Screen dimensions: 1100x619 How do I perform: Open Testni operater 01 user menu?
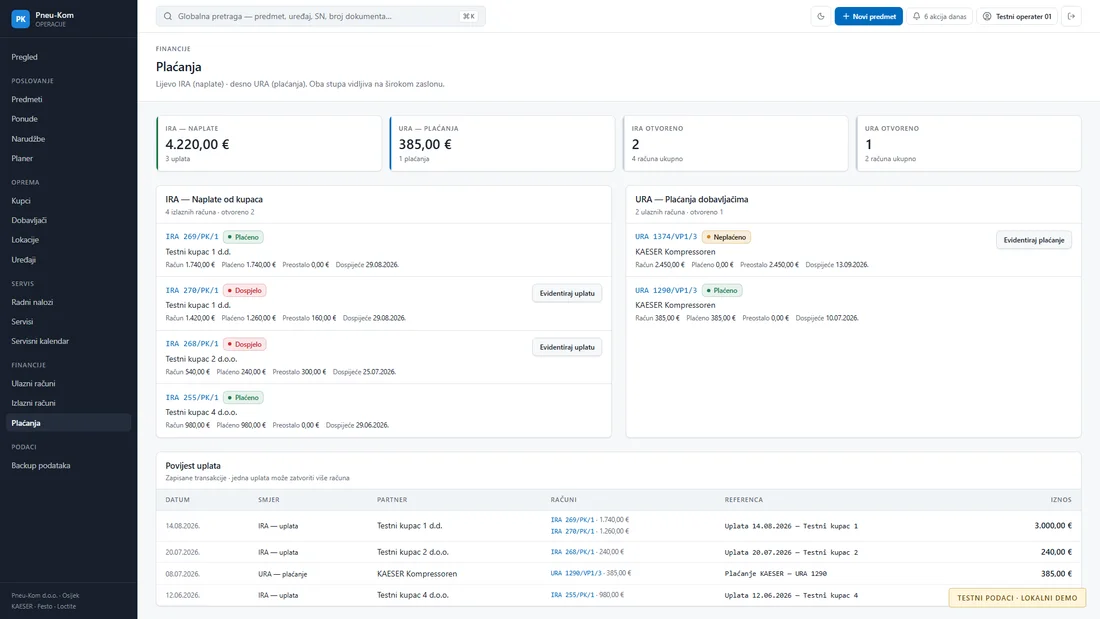1017,16
